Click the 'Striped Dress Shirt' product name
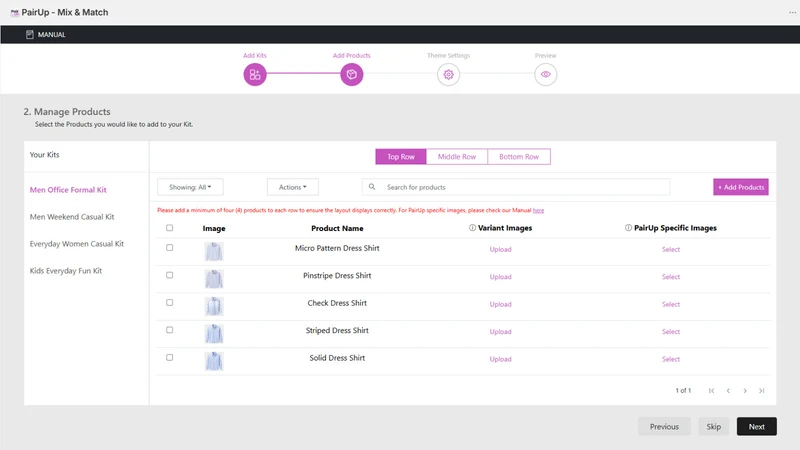 [x=337, y=331]
